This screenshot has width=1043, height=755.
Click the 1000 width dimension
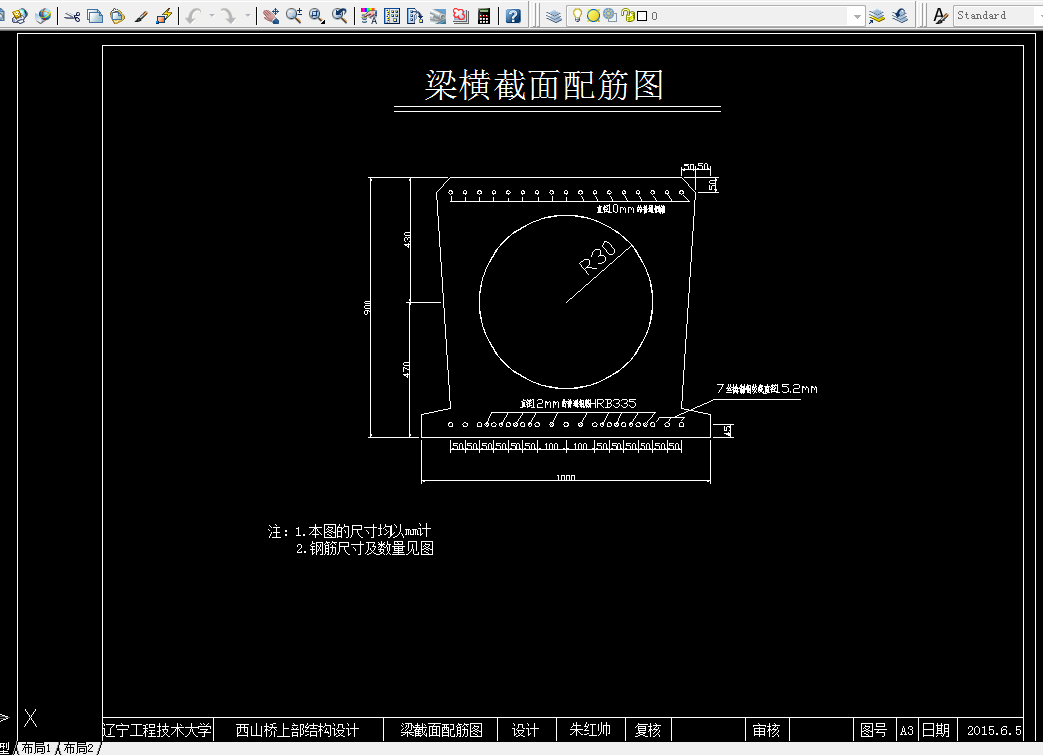click(x=565, y=476)
